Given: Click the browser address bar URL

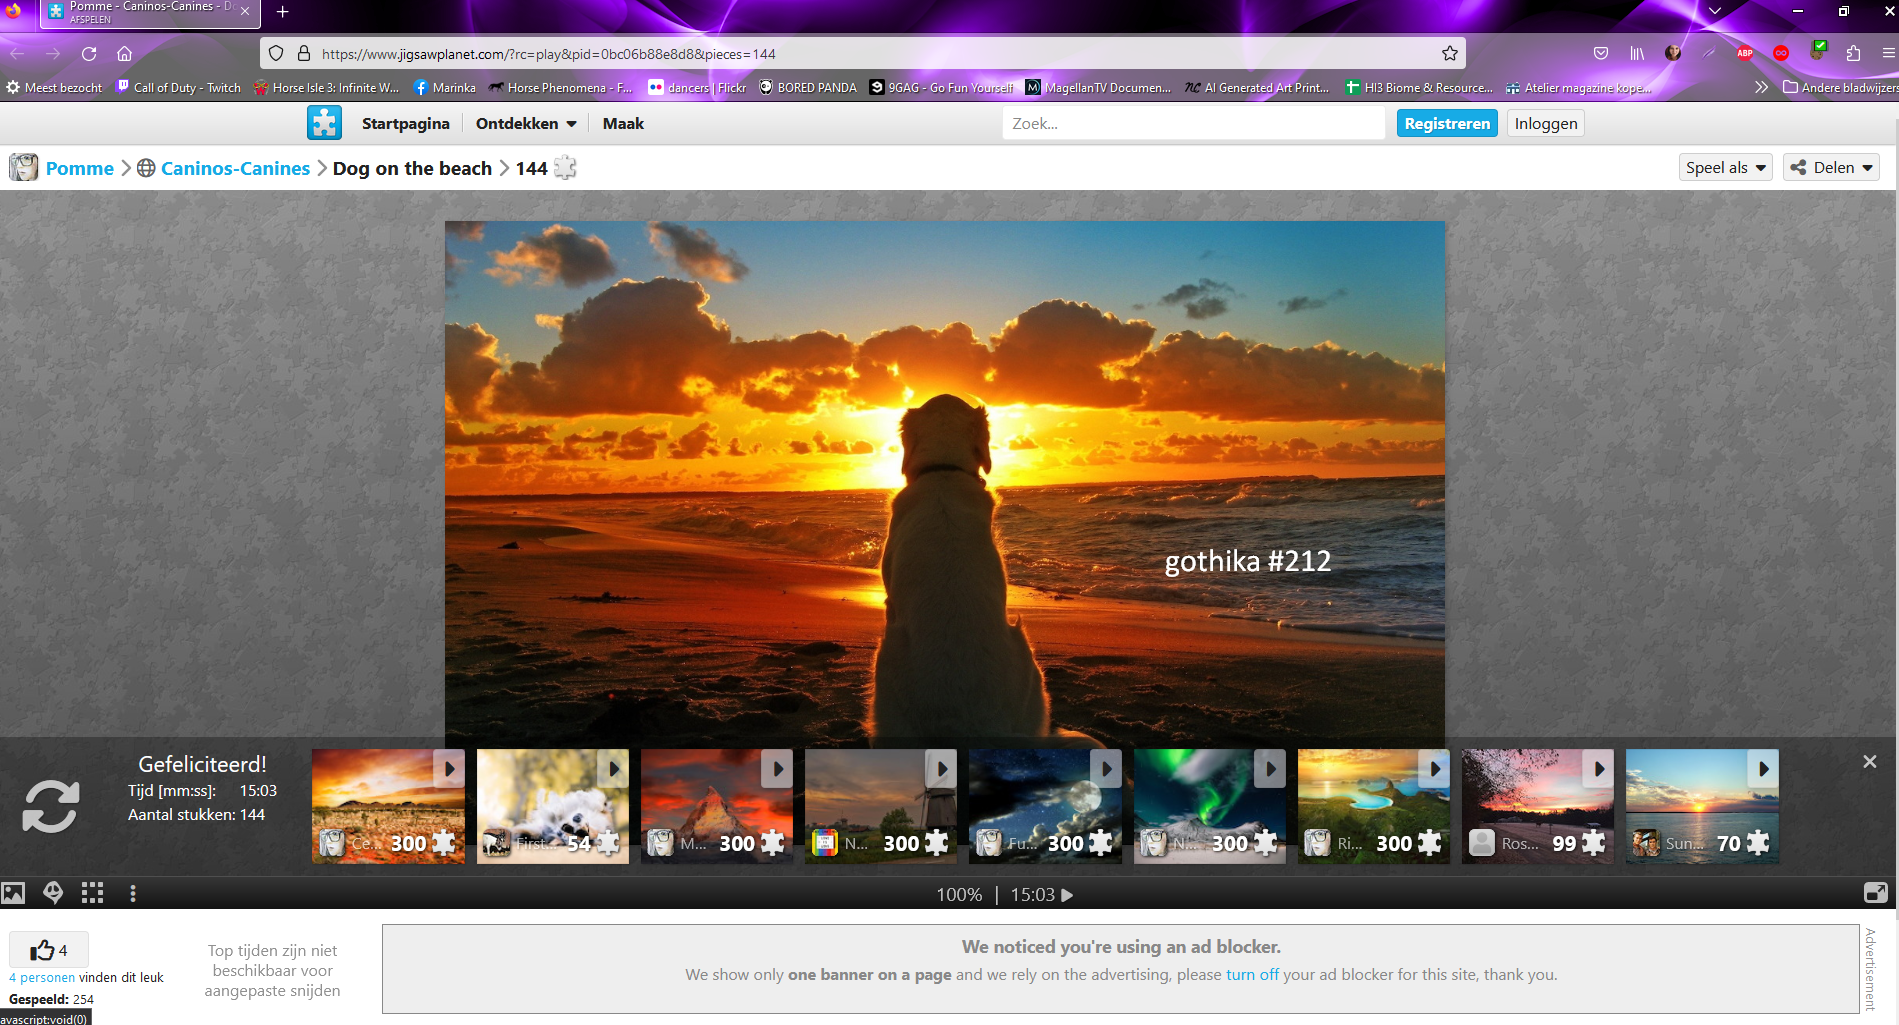Looking at the screenshot, I should [548, 54].
